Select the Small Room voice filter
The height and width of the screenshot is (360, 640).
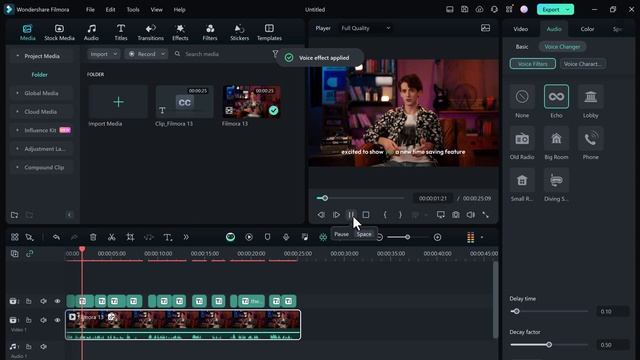tap(522, 180)
